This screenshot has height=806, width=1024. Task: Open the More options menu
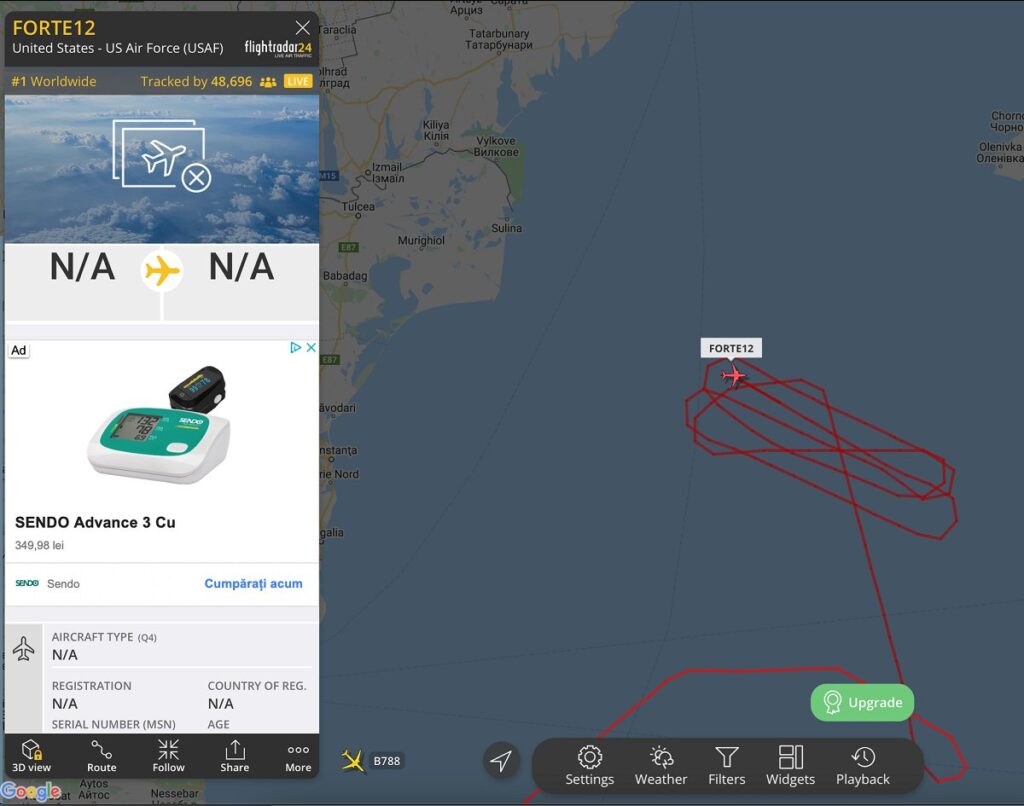[298, 756]
